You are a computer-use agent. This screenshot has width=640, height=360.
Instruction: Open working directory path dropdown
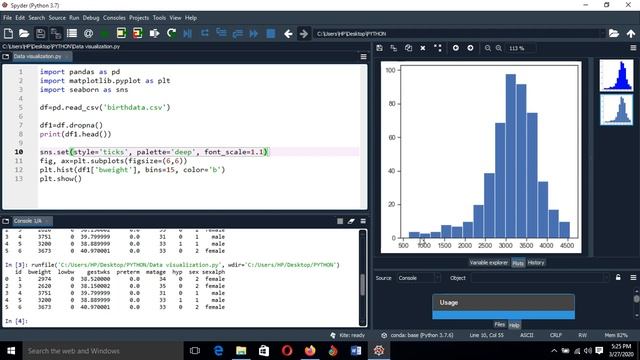(602, 33)
